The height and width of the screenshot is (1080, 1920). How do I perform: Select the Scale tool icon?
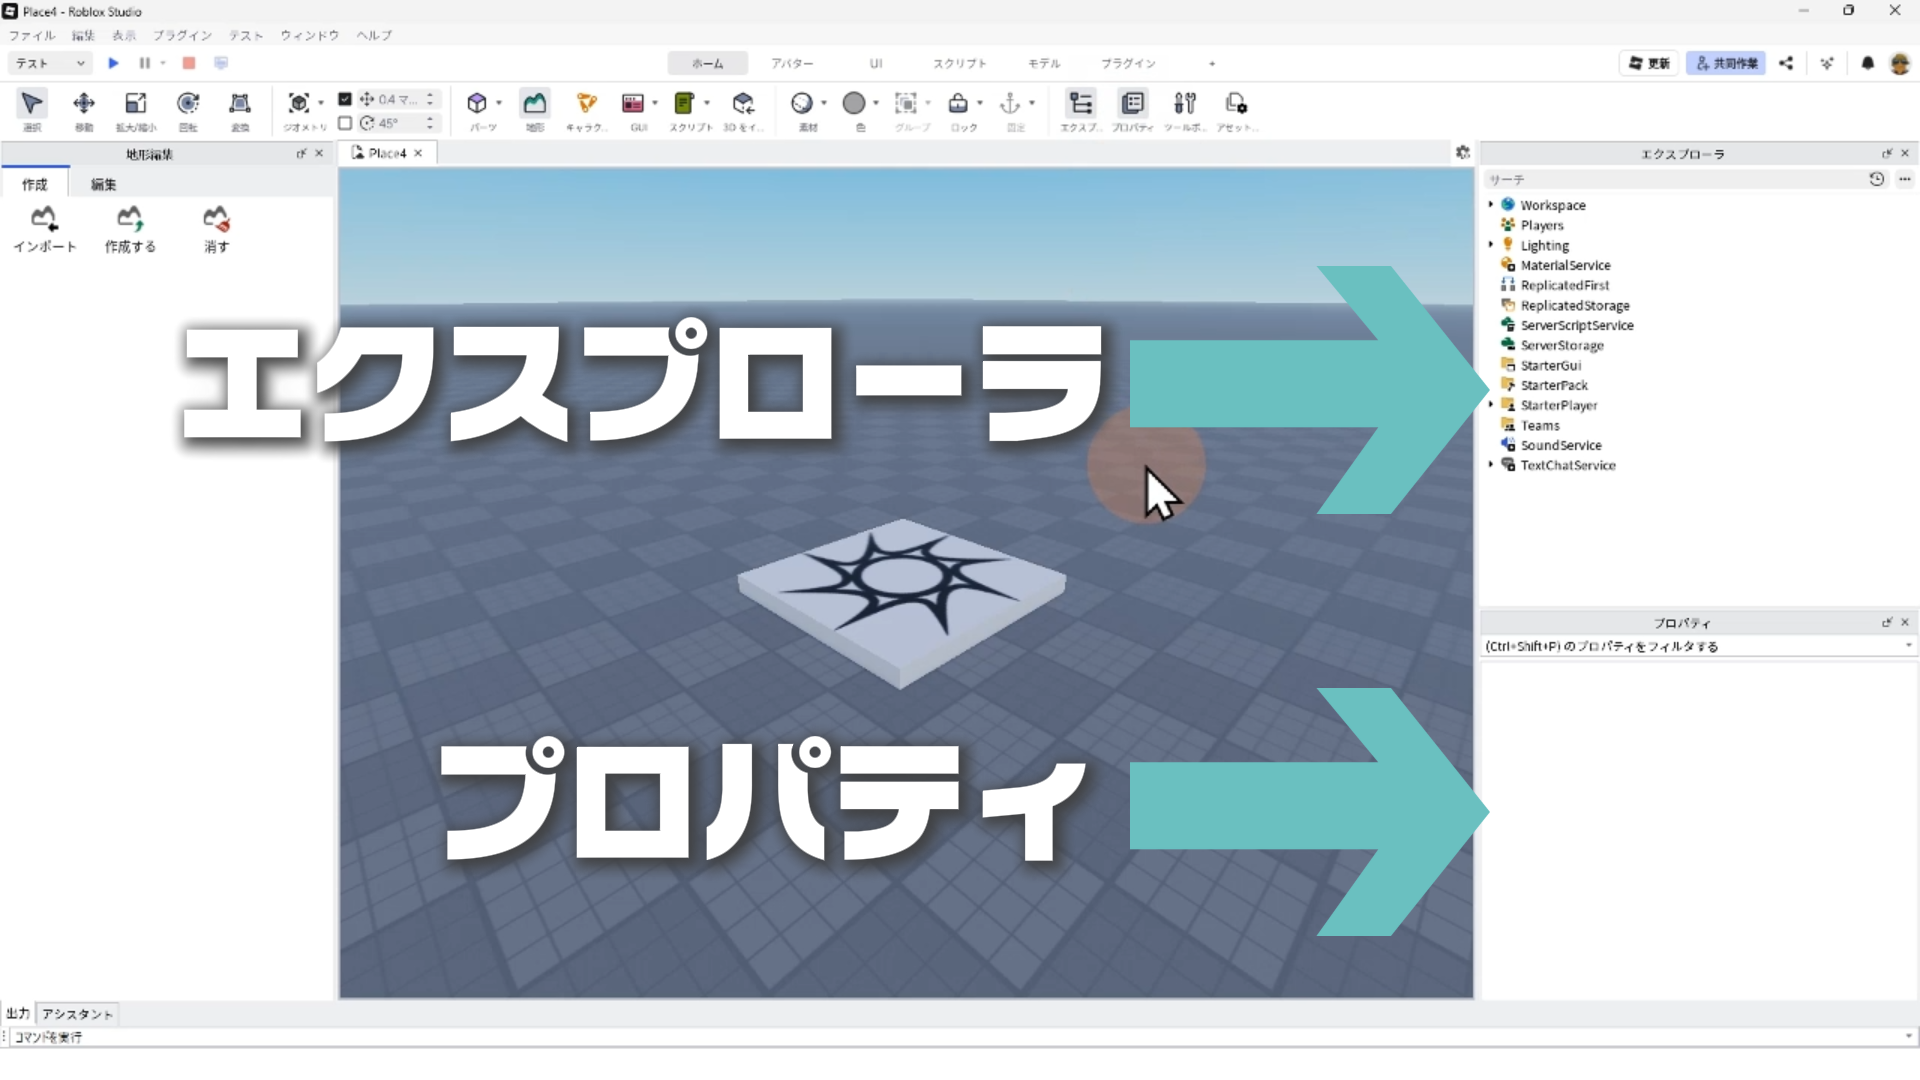(135, 104)
